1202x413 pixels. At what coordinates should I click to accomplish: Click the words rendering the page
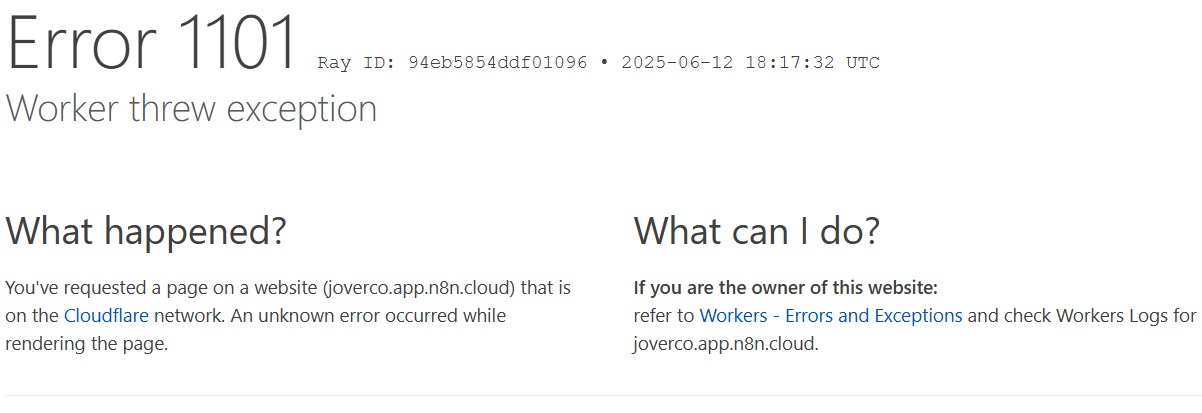tap(86, 344)
